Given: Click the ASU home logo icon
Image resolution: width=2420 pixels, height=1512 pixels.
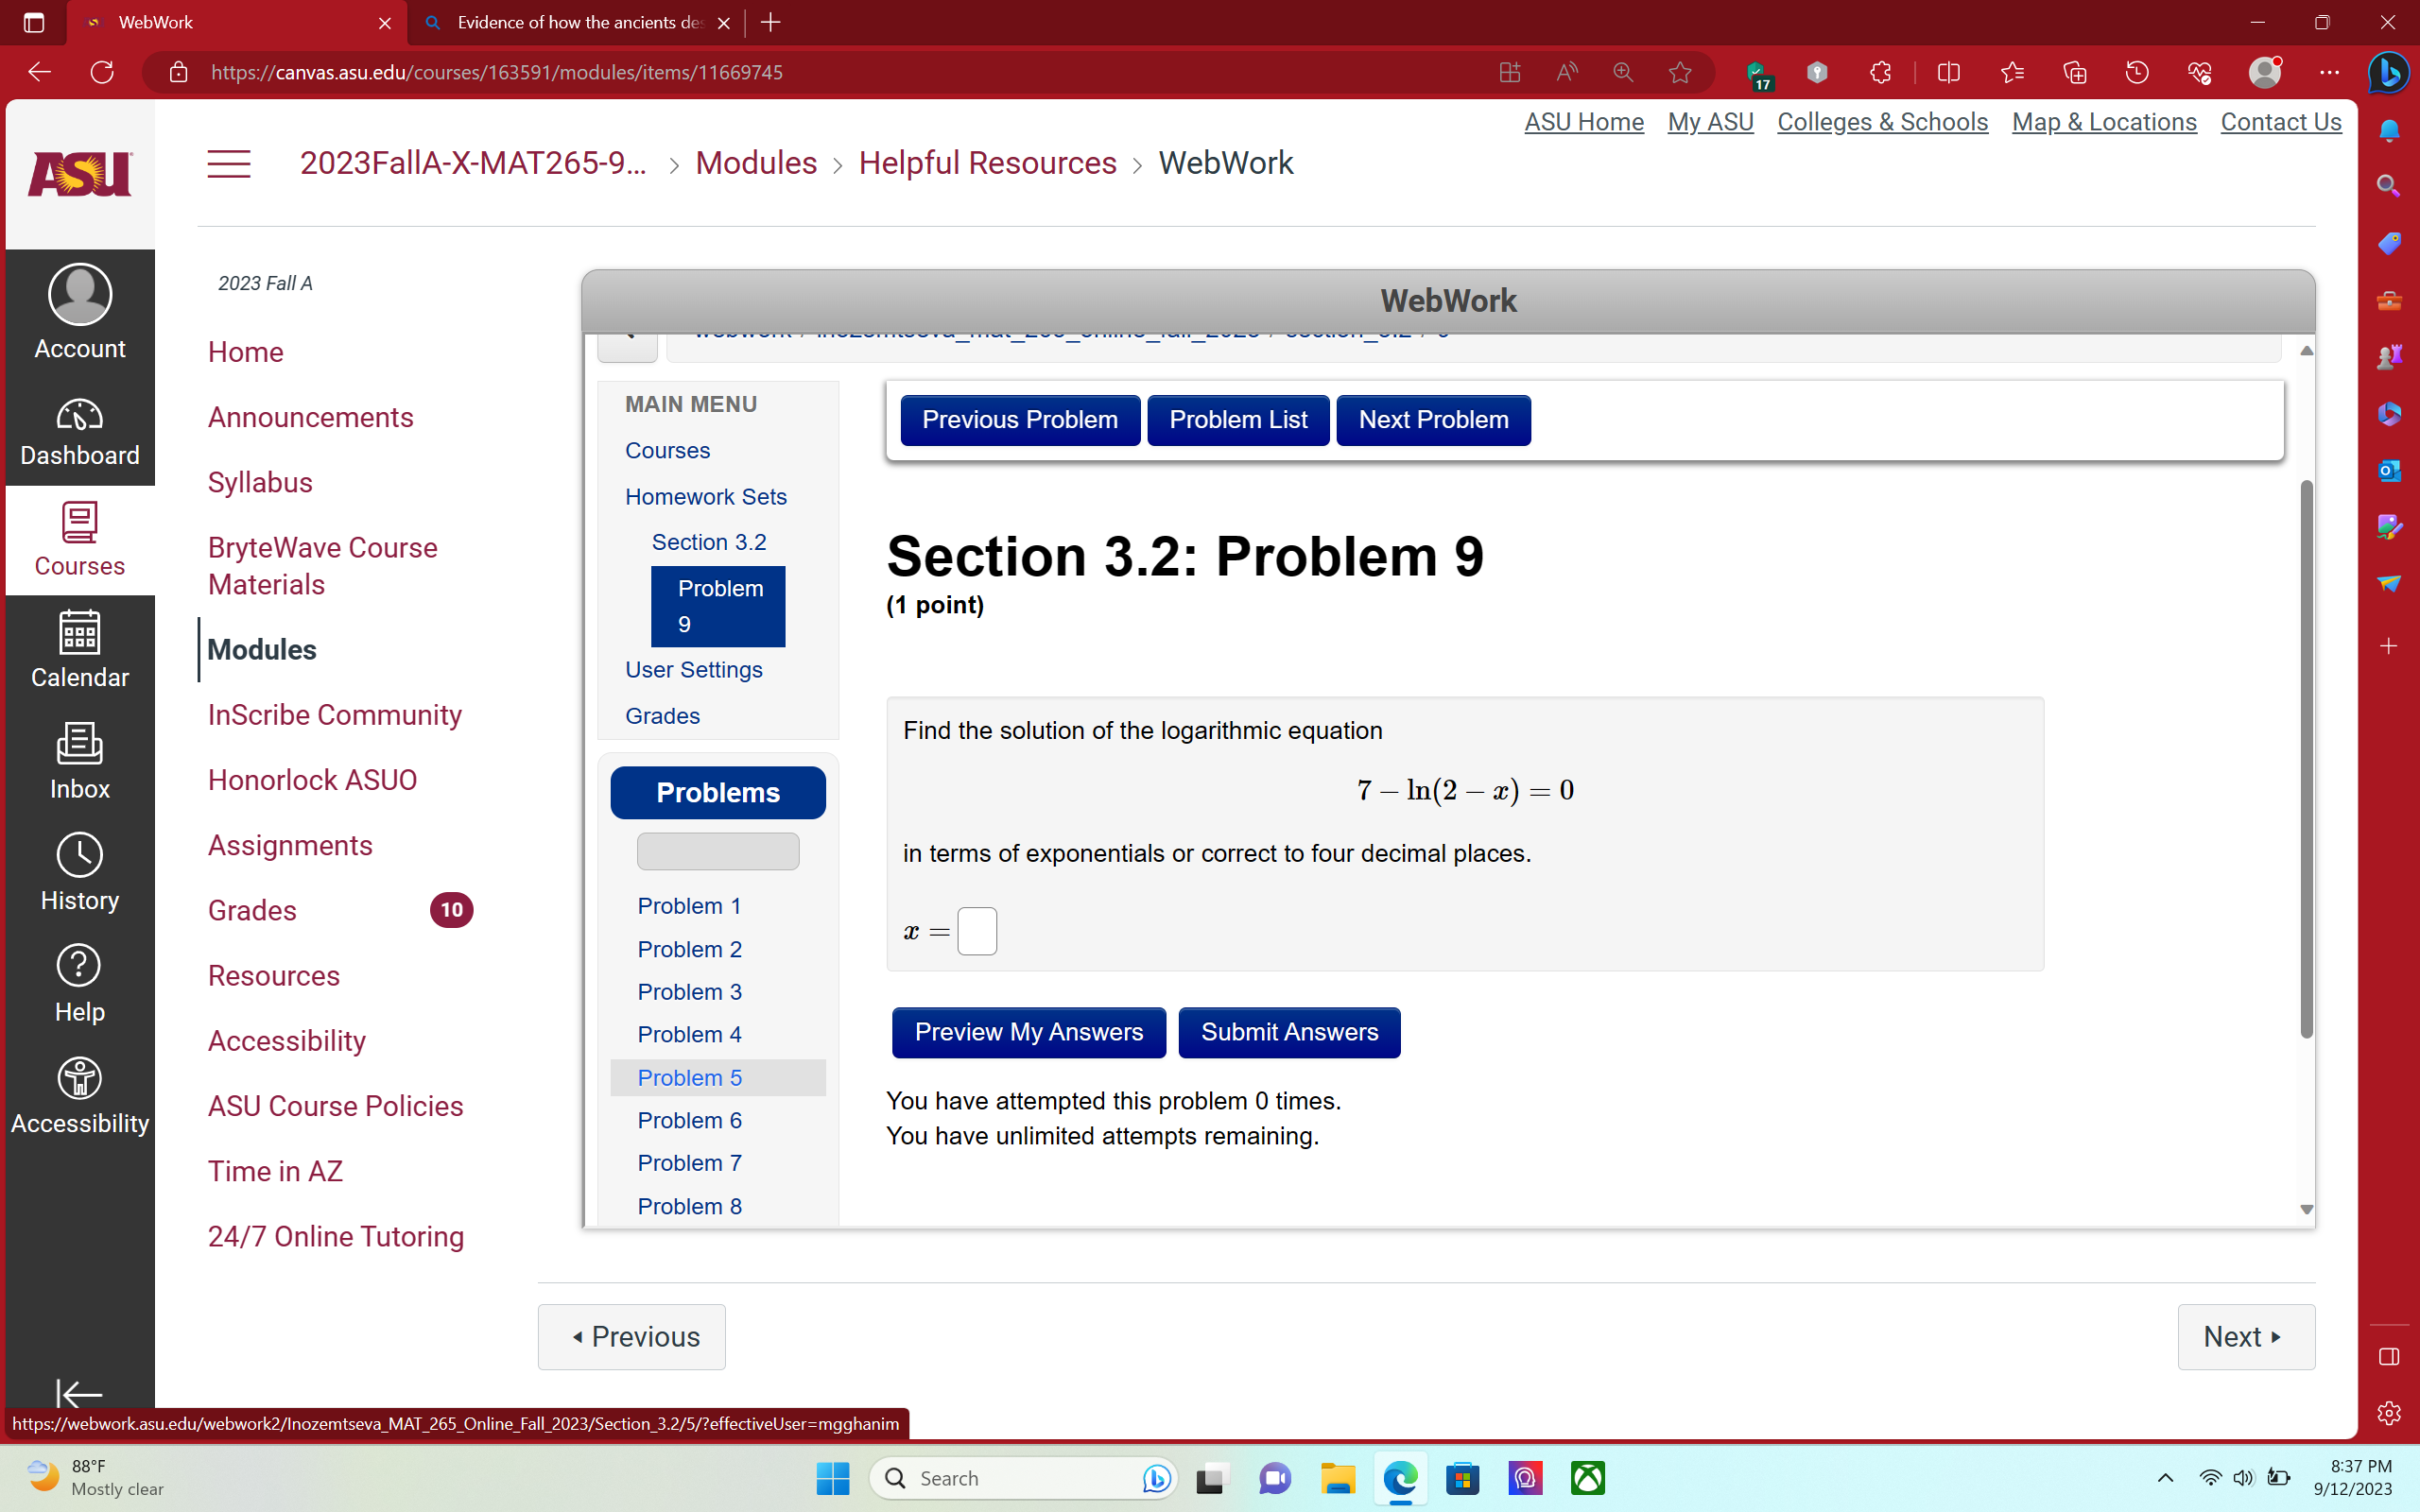Looking at the screenshot, I should point(78,174).
